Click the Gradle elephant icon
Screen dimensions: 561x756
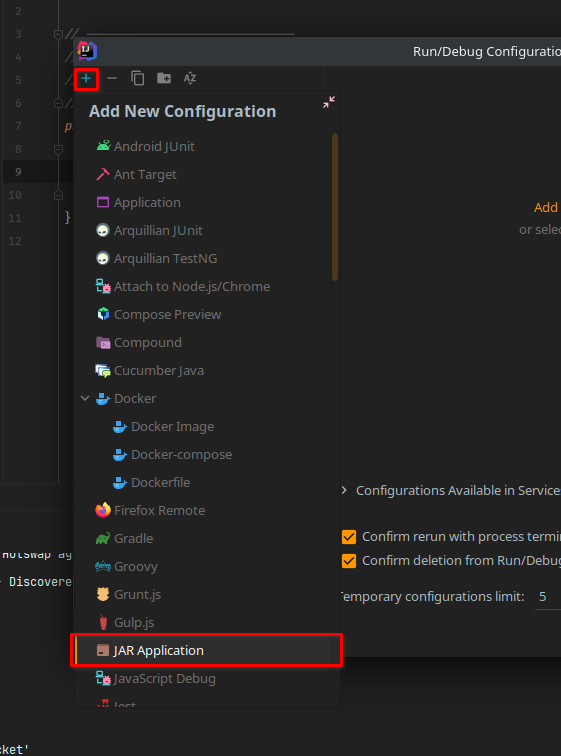(103, 538)
